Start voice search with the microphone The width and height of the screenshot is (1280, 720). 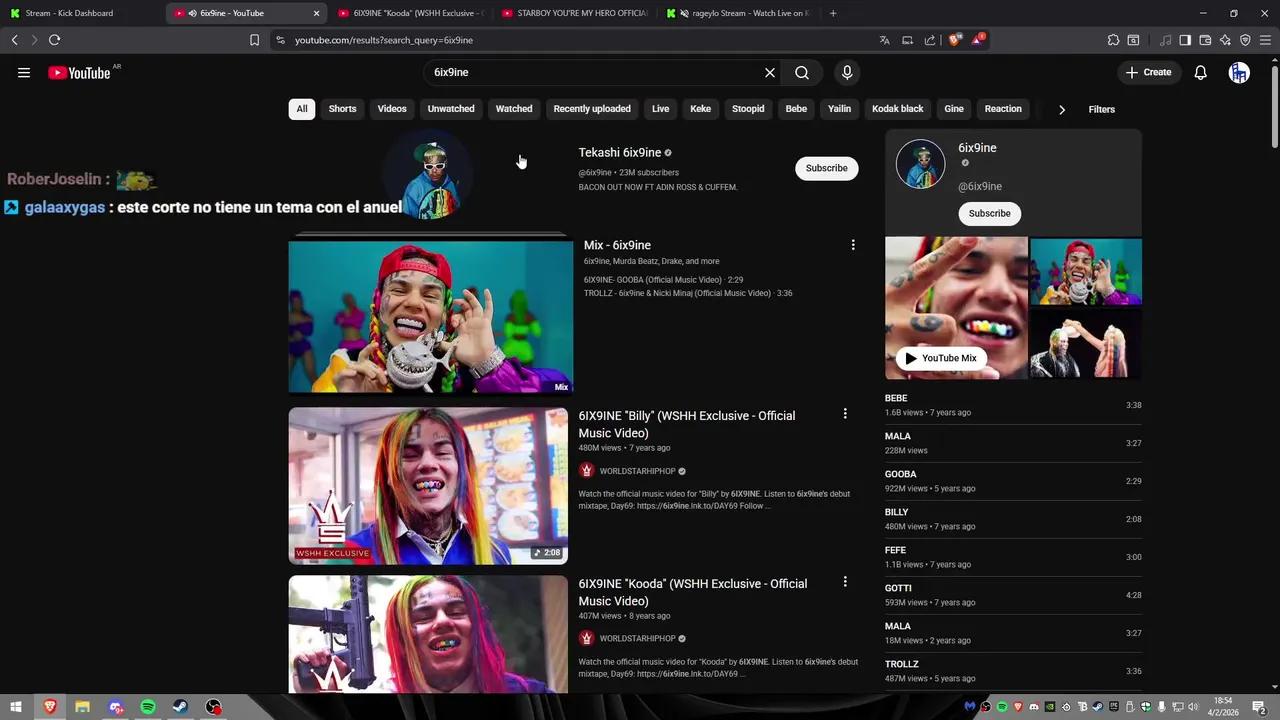[x=847, y=72]
